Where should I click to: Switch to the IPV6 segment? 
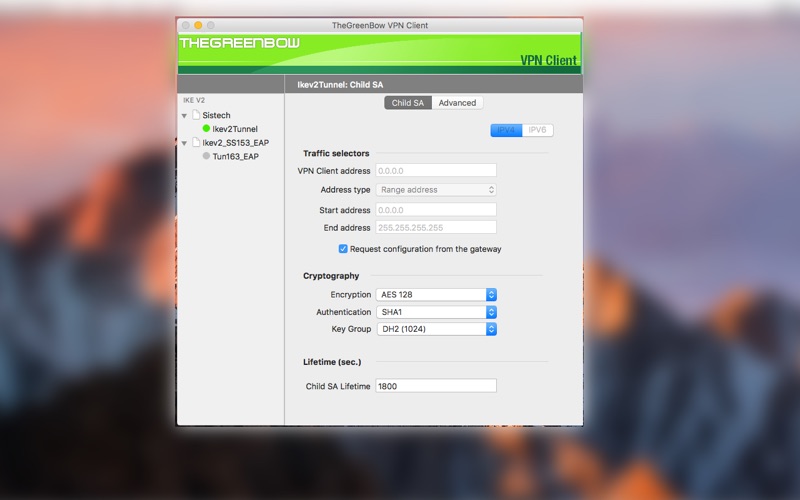537,130
